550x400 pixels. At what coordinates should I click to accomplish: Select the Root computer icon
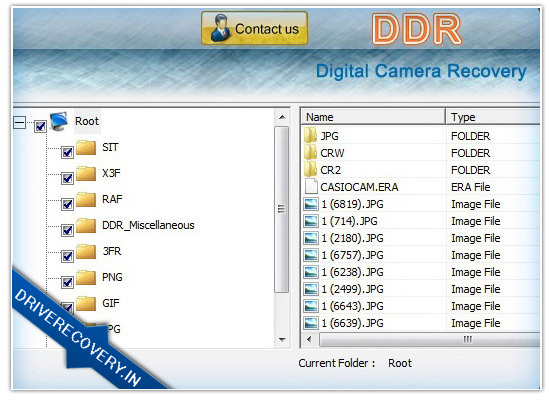tap(59, 121)
